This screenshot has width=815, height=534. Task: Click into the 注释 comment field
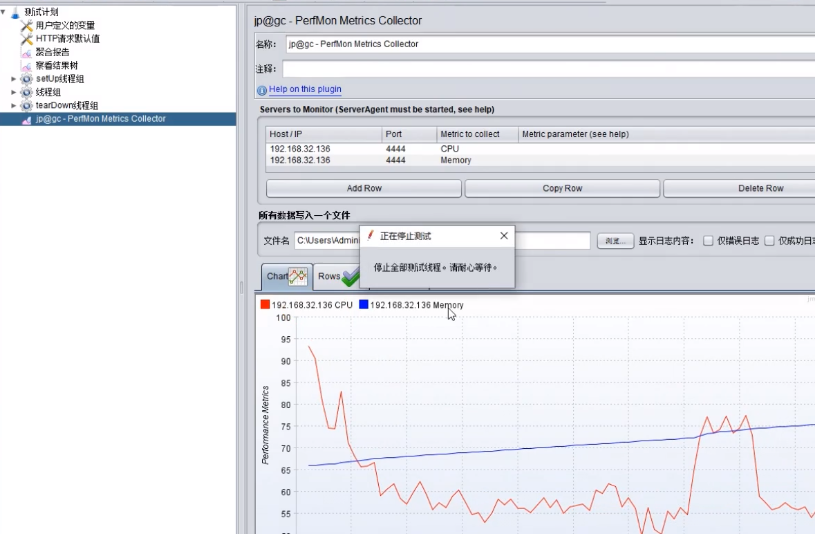[549, 69]
